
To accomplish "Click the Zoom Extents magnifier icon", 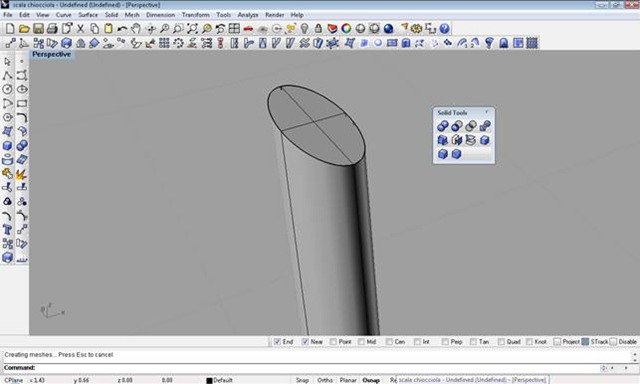I will tap(192, 29).
